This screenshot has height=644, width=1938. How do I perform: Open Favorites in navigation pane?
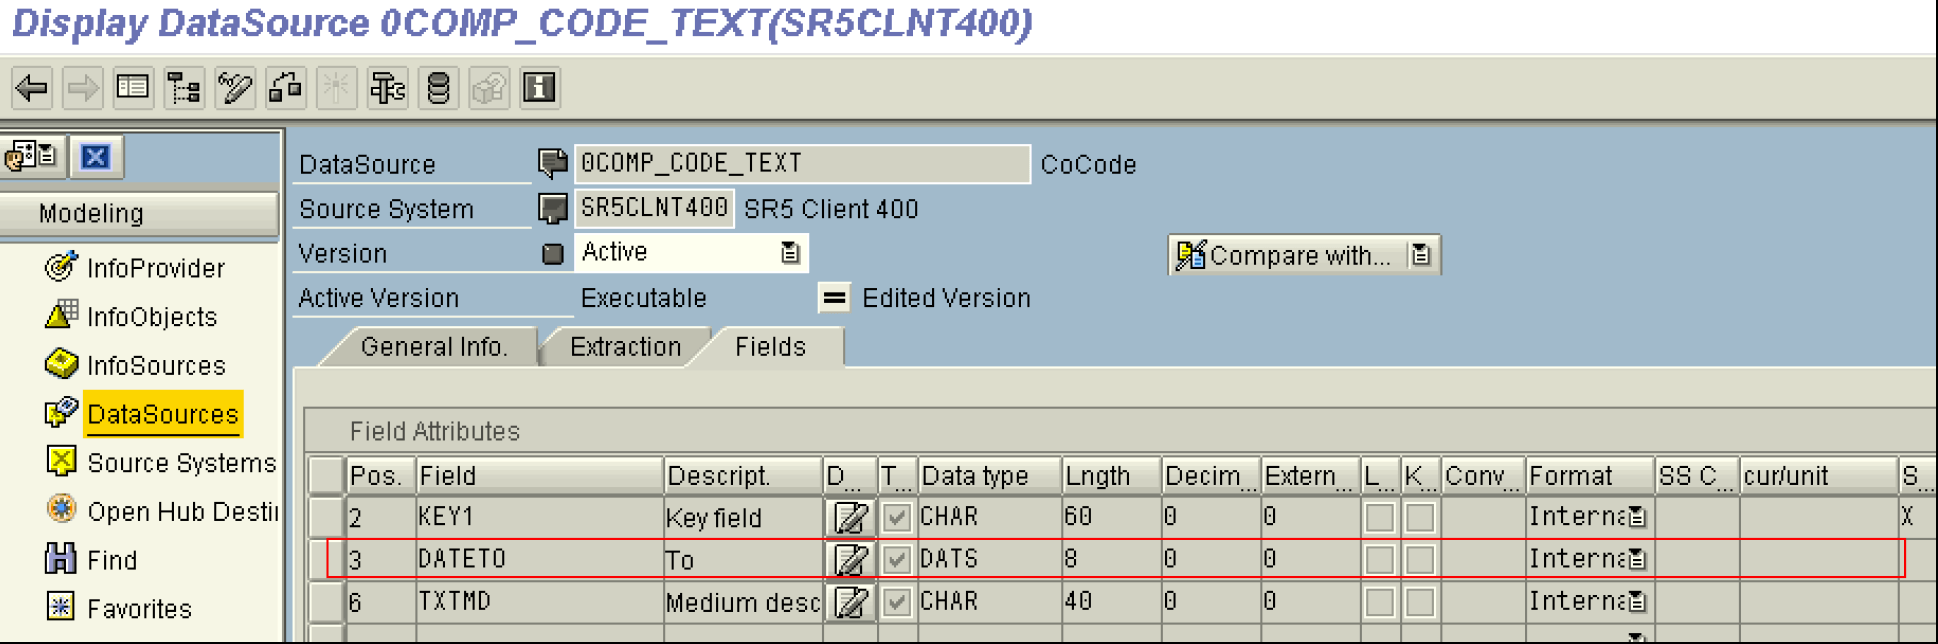[139, 609]
